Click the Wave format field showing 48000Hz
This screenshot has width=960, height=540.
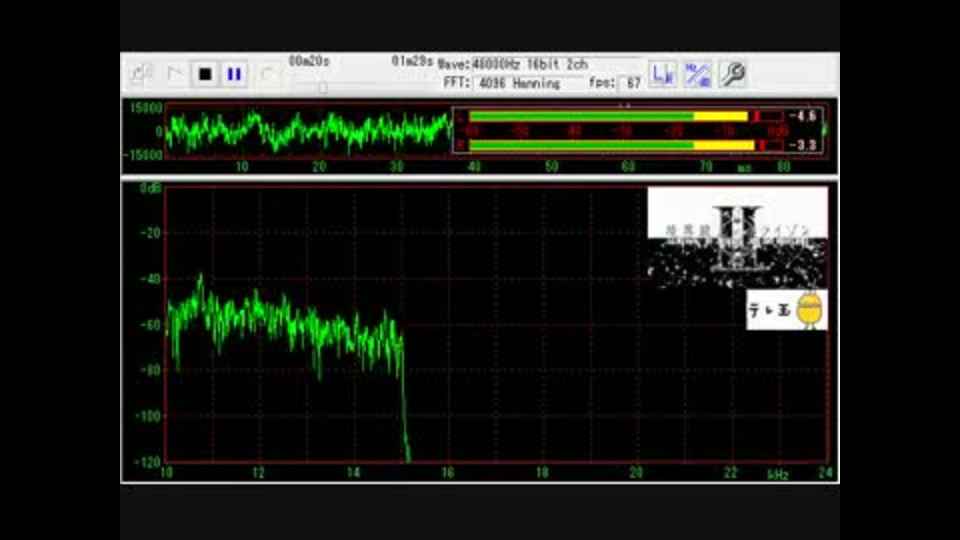click(x=554, y=64)
